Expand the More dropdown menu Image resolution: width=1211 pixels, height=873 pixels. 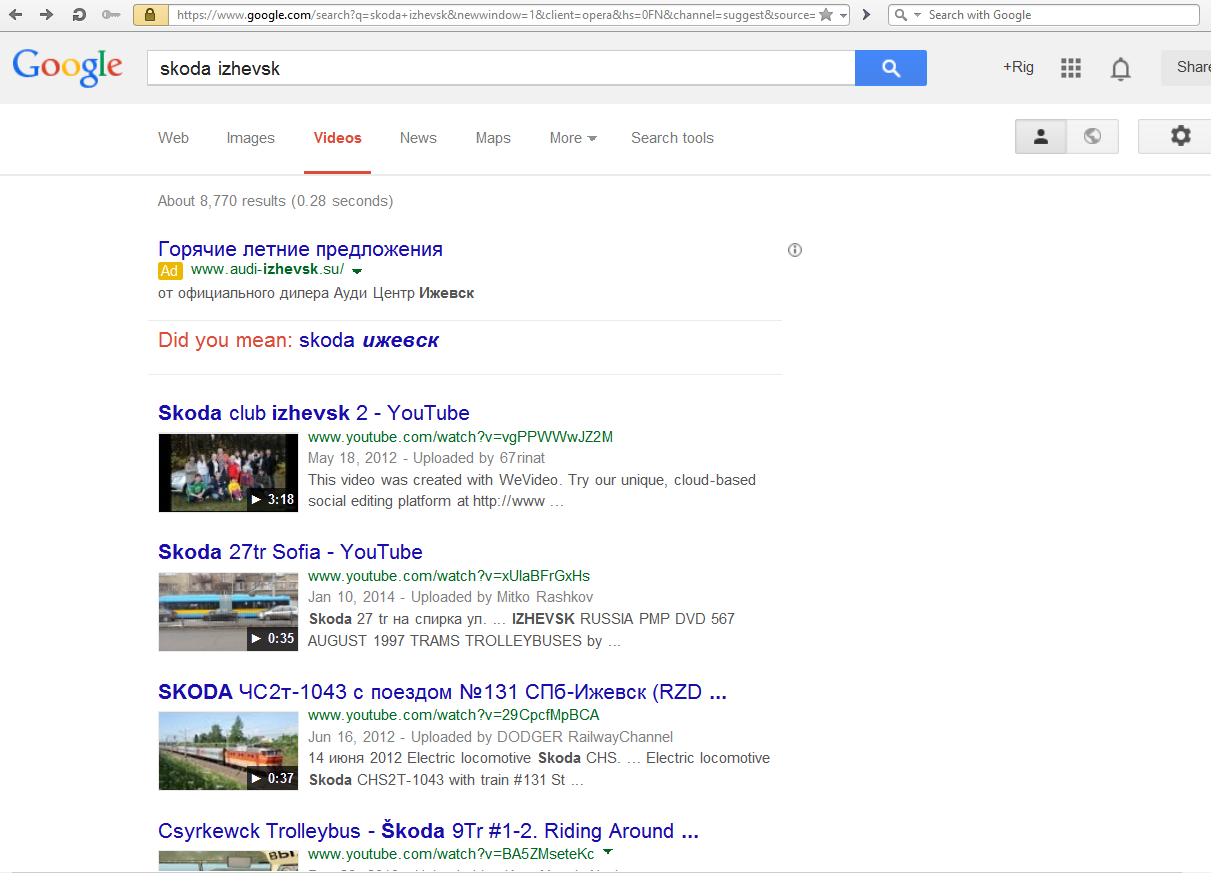point(573,138)
